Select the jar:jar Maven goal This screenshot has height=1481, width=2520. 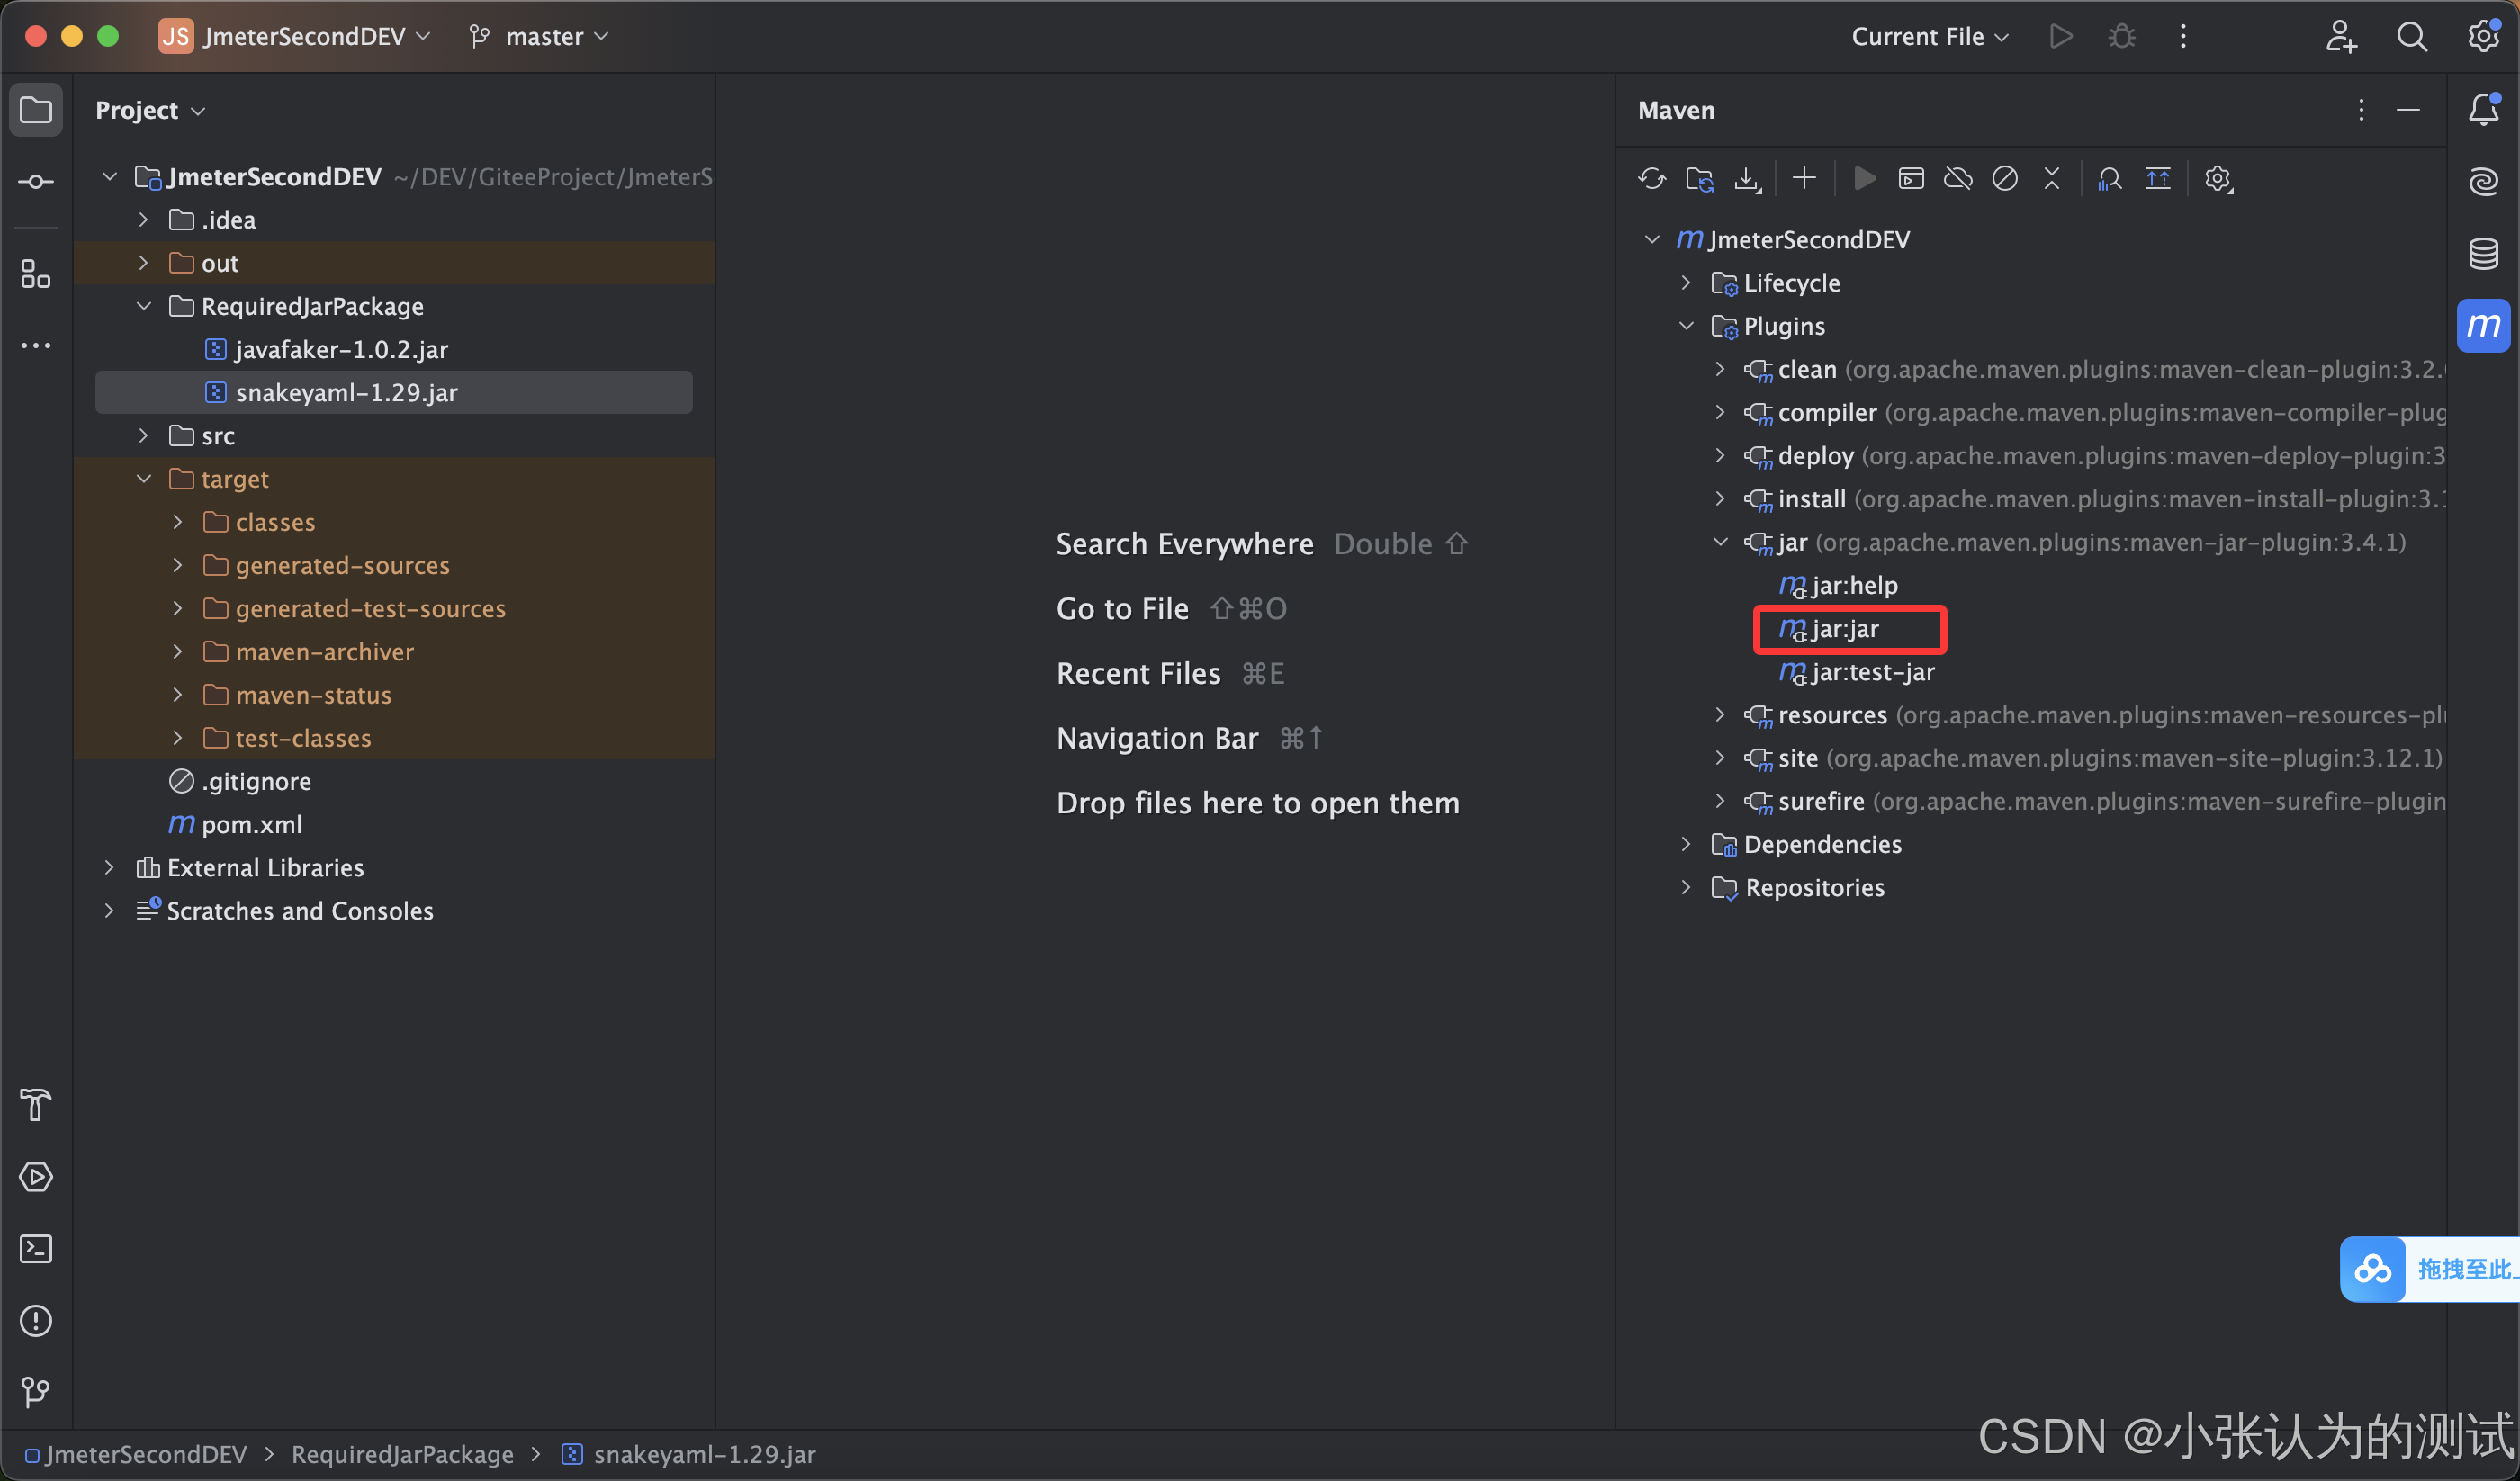1844,629
